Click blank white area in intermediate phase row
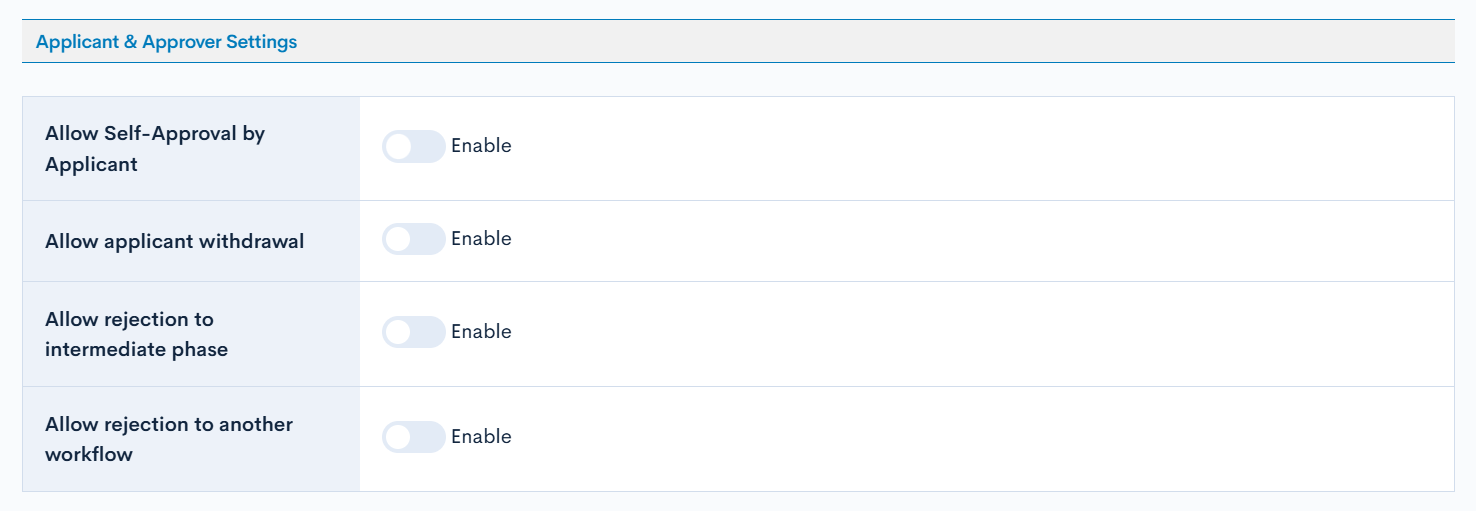The image size is (1476, 511). click(950, 334)
